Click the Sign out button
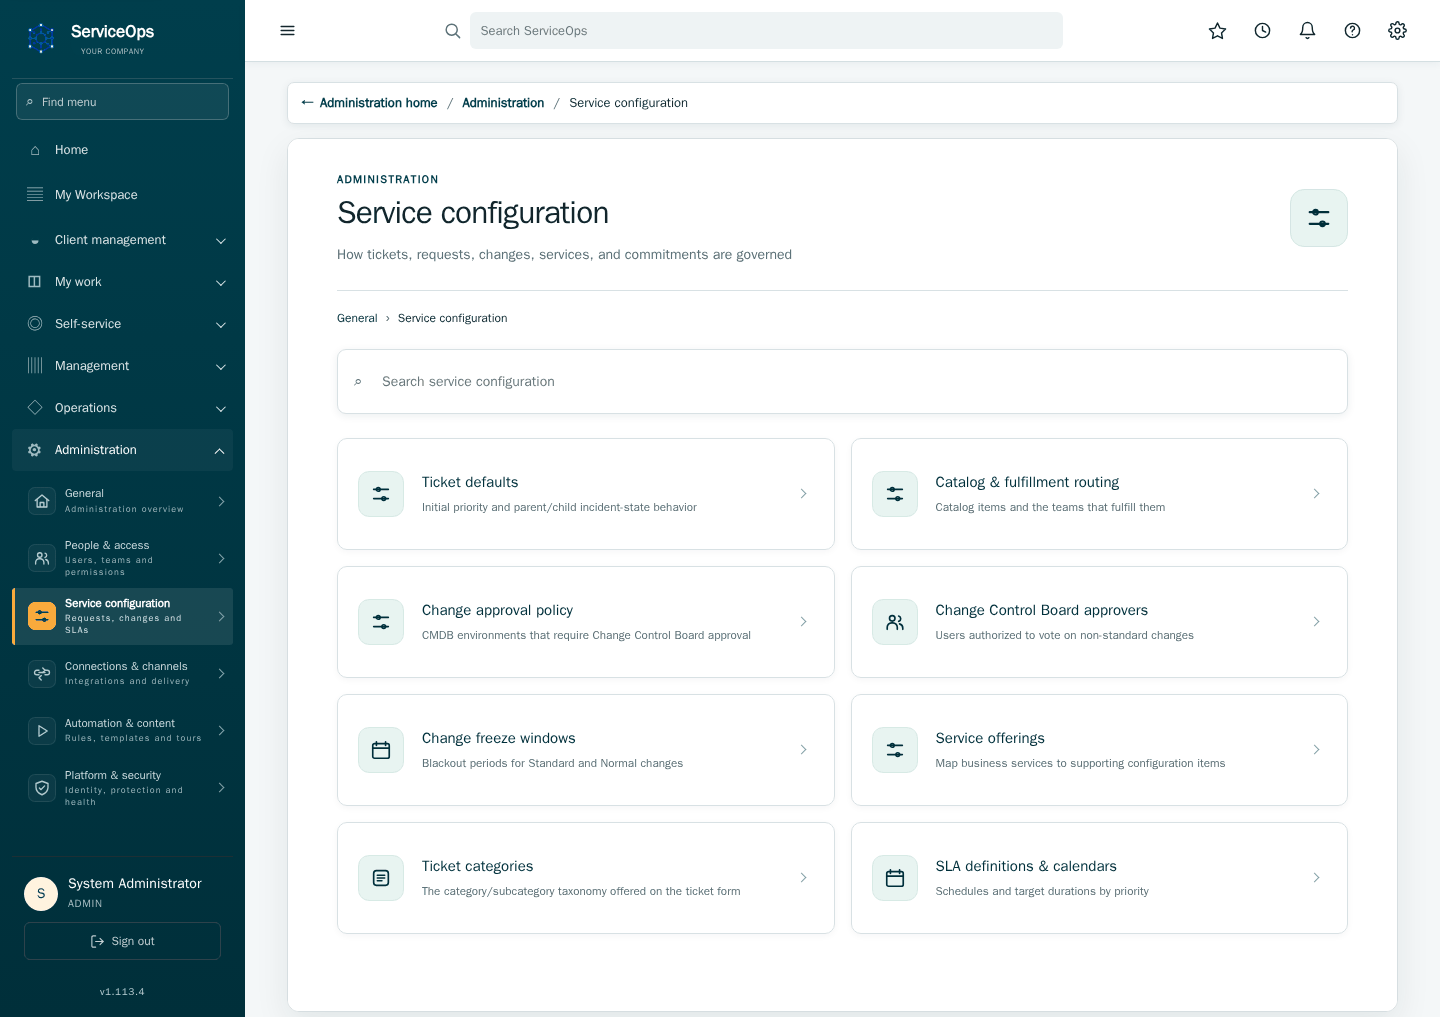 (122, 941)
